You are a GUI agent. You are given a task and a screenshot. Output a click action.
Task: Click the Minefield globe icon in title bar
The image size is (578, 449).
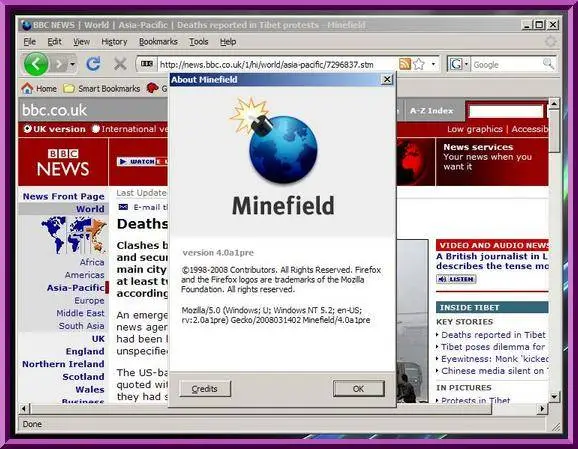click(x=26, y=25)
